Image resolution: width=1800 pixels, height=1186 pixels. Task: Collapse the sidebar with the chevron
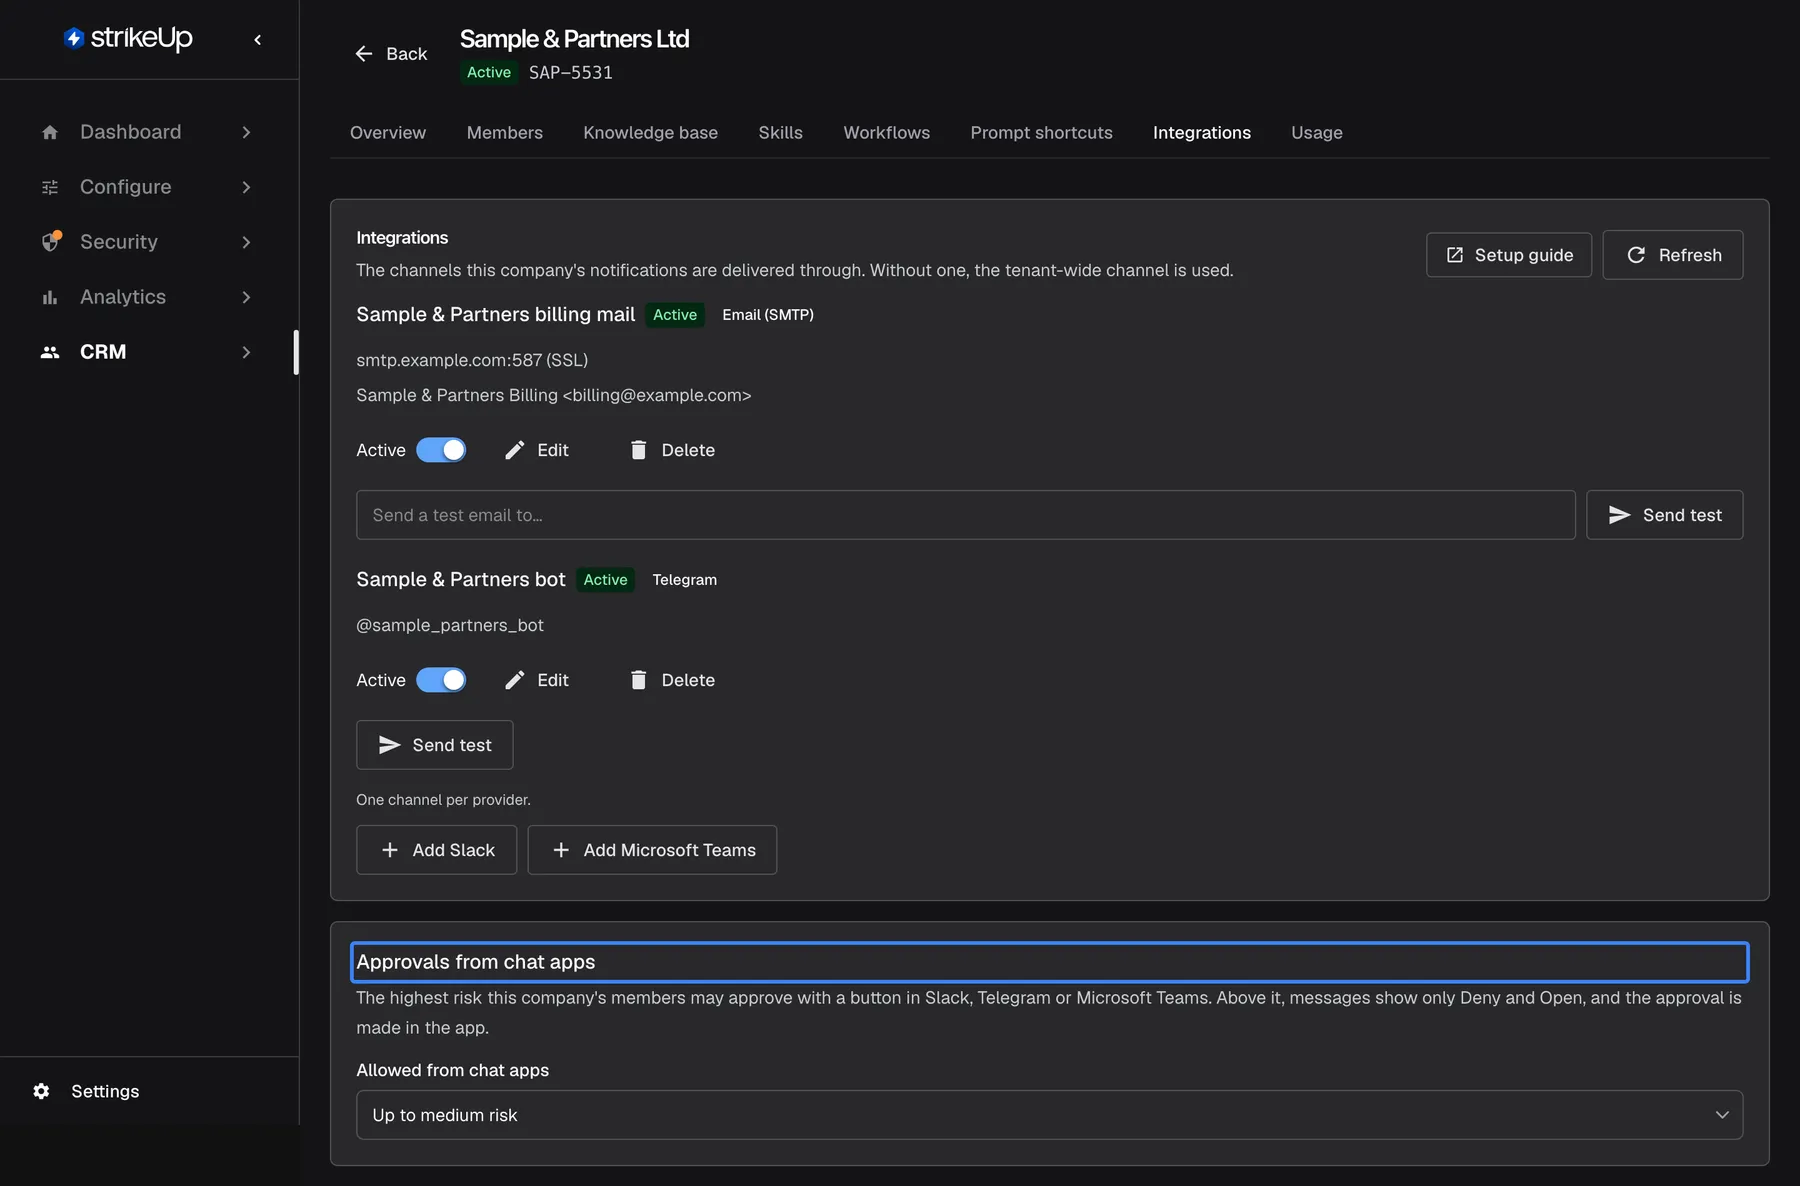pos(258,40)
